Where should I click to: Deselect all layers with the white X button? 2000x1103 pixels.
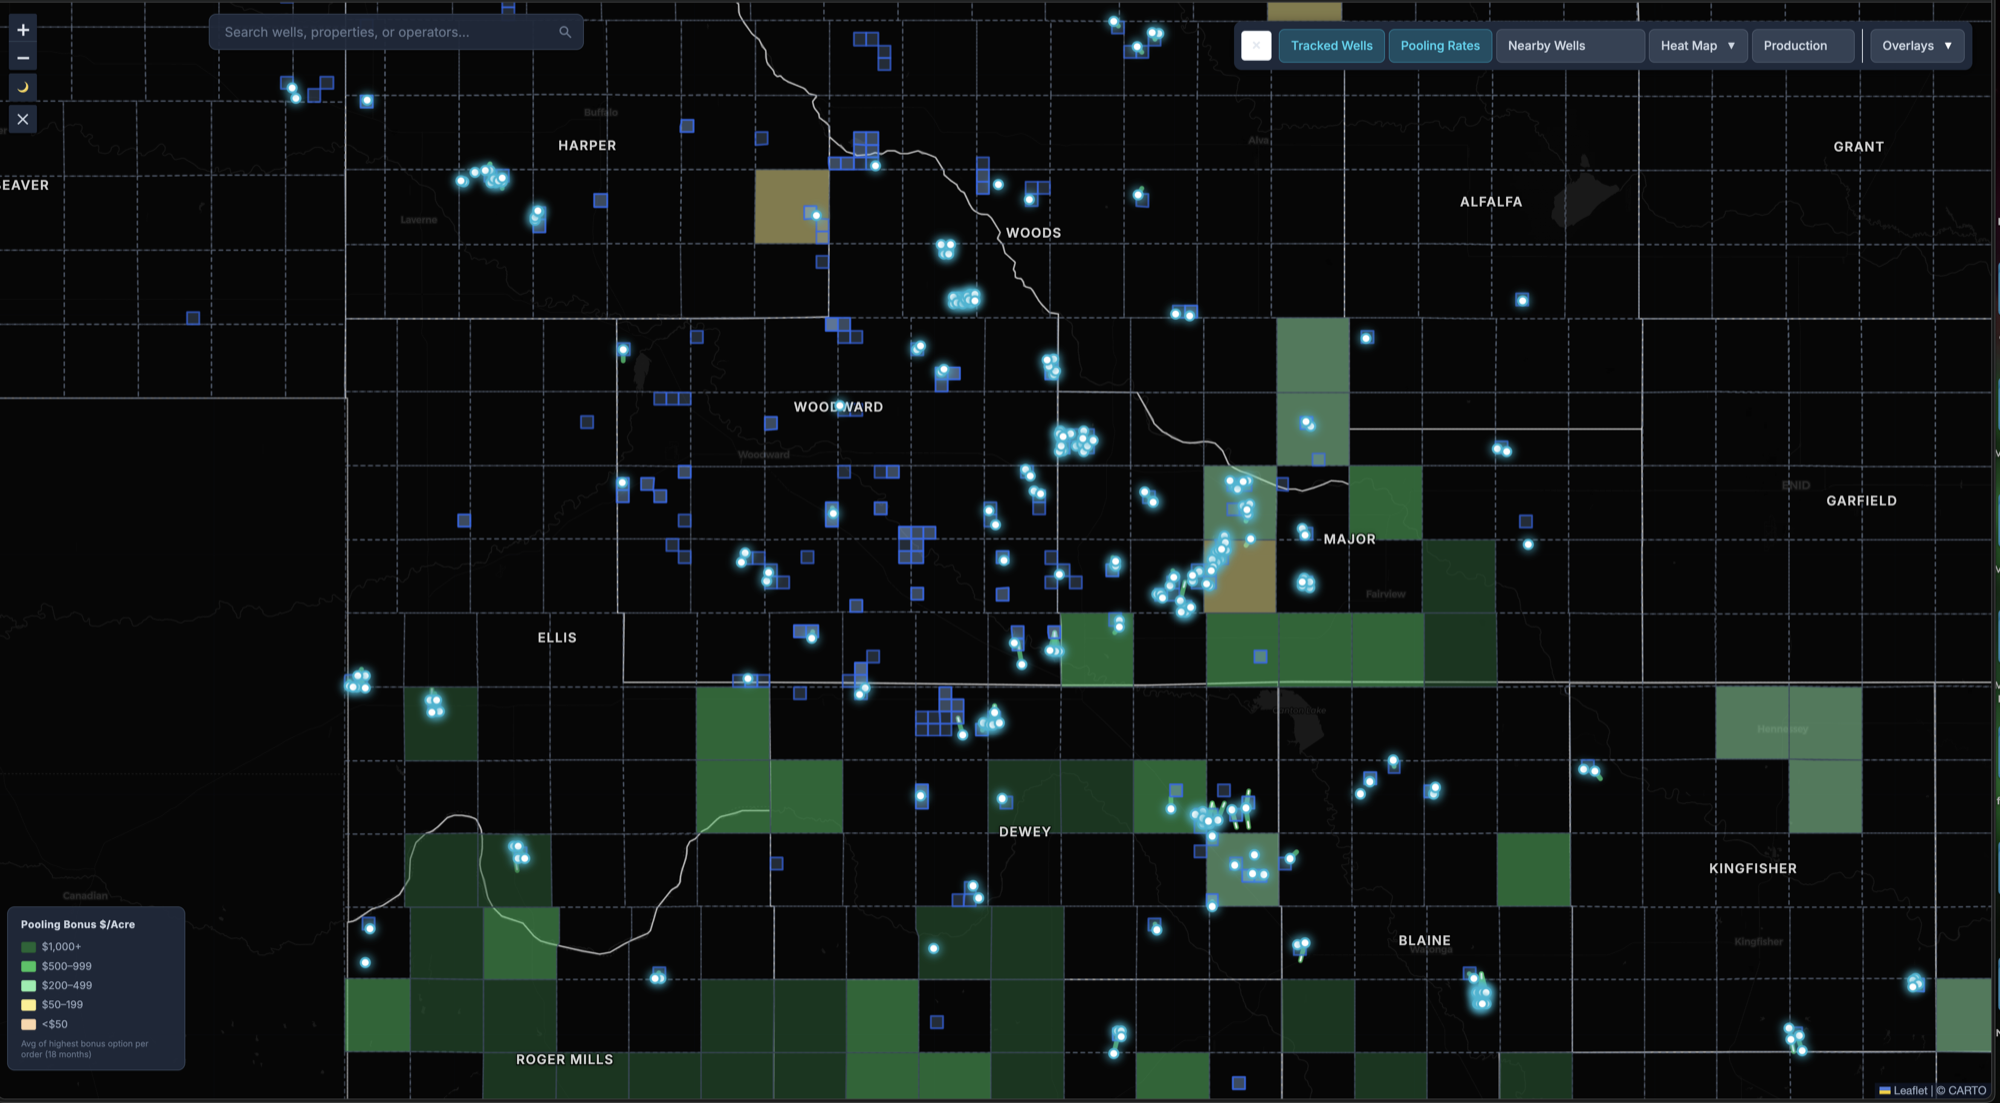[1256, 45]
